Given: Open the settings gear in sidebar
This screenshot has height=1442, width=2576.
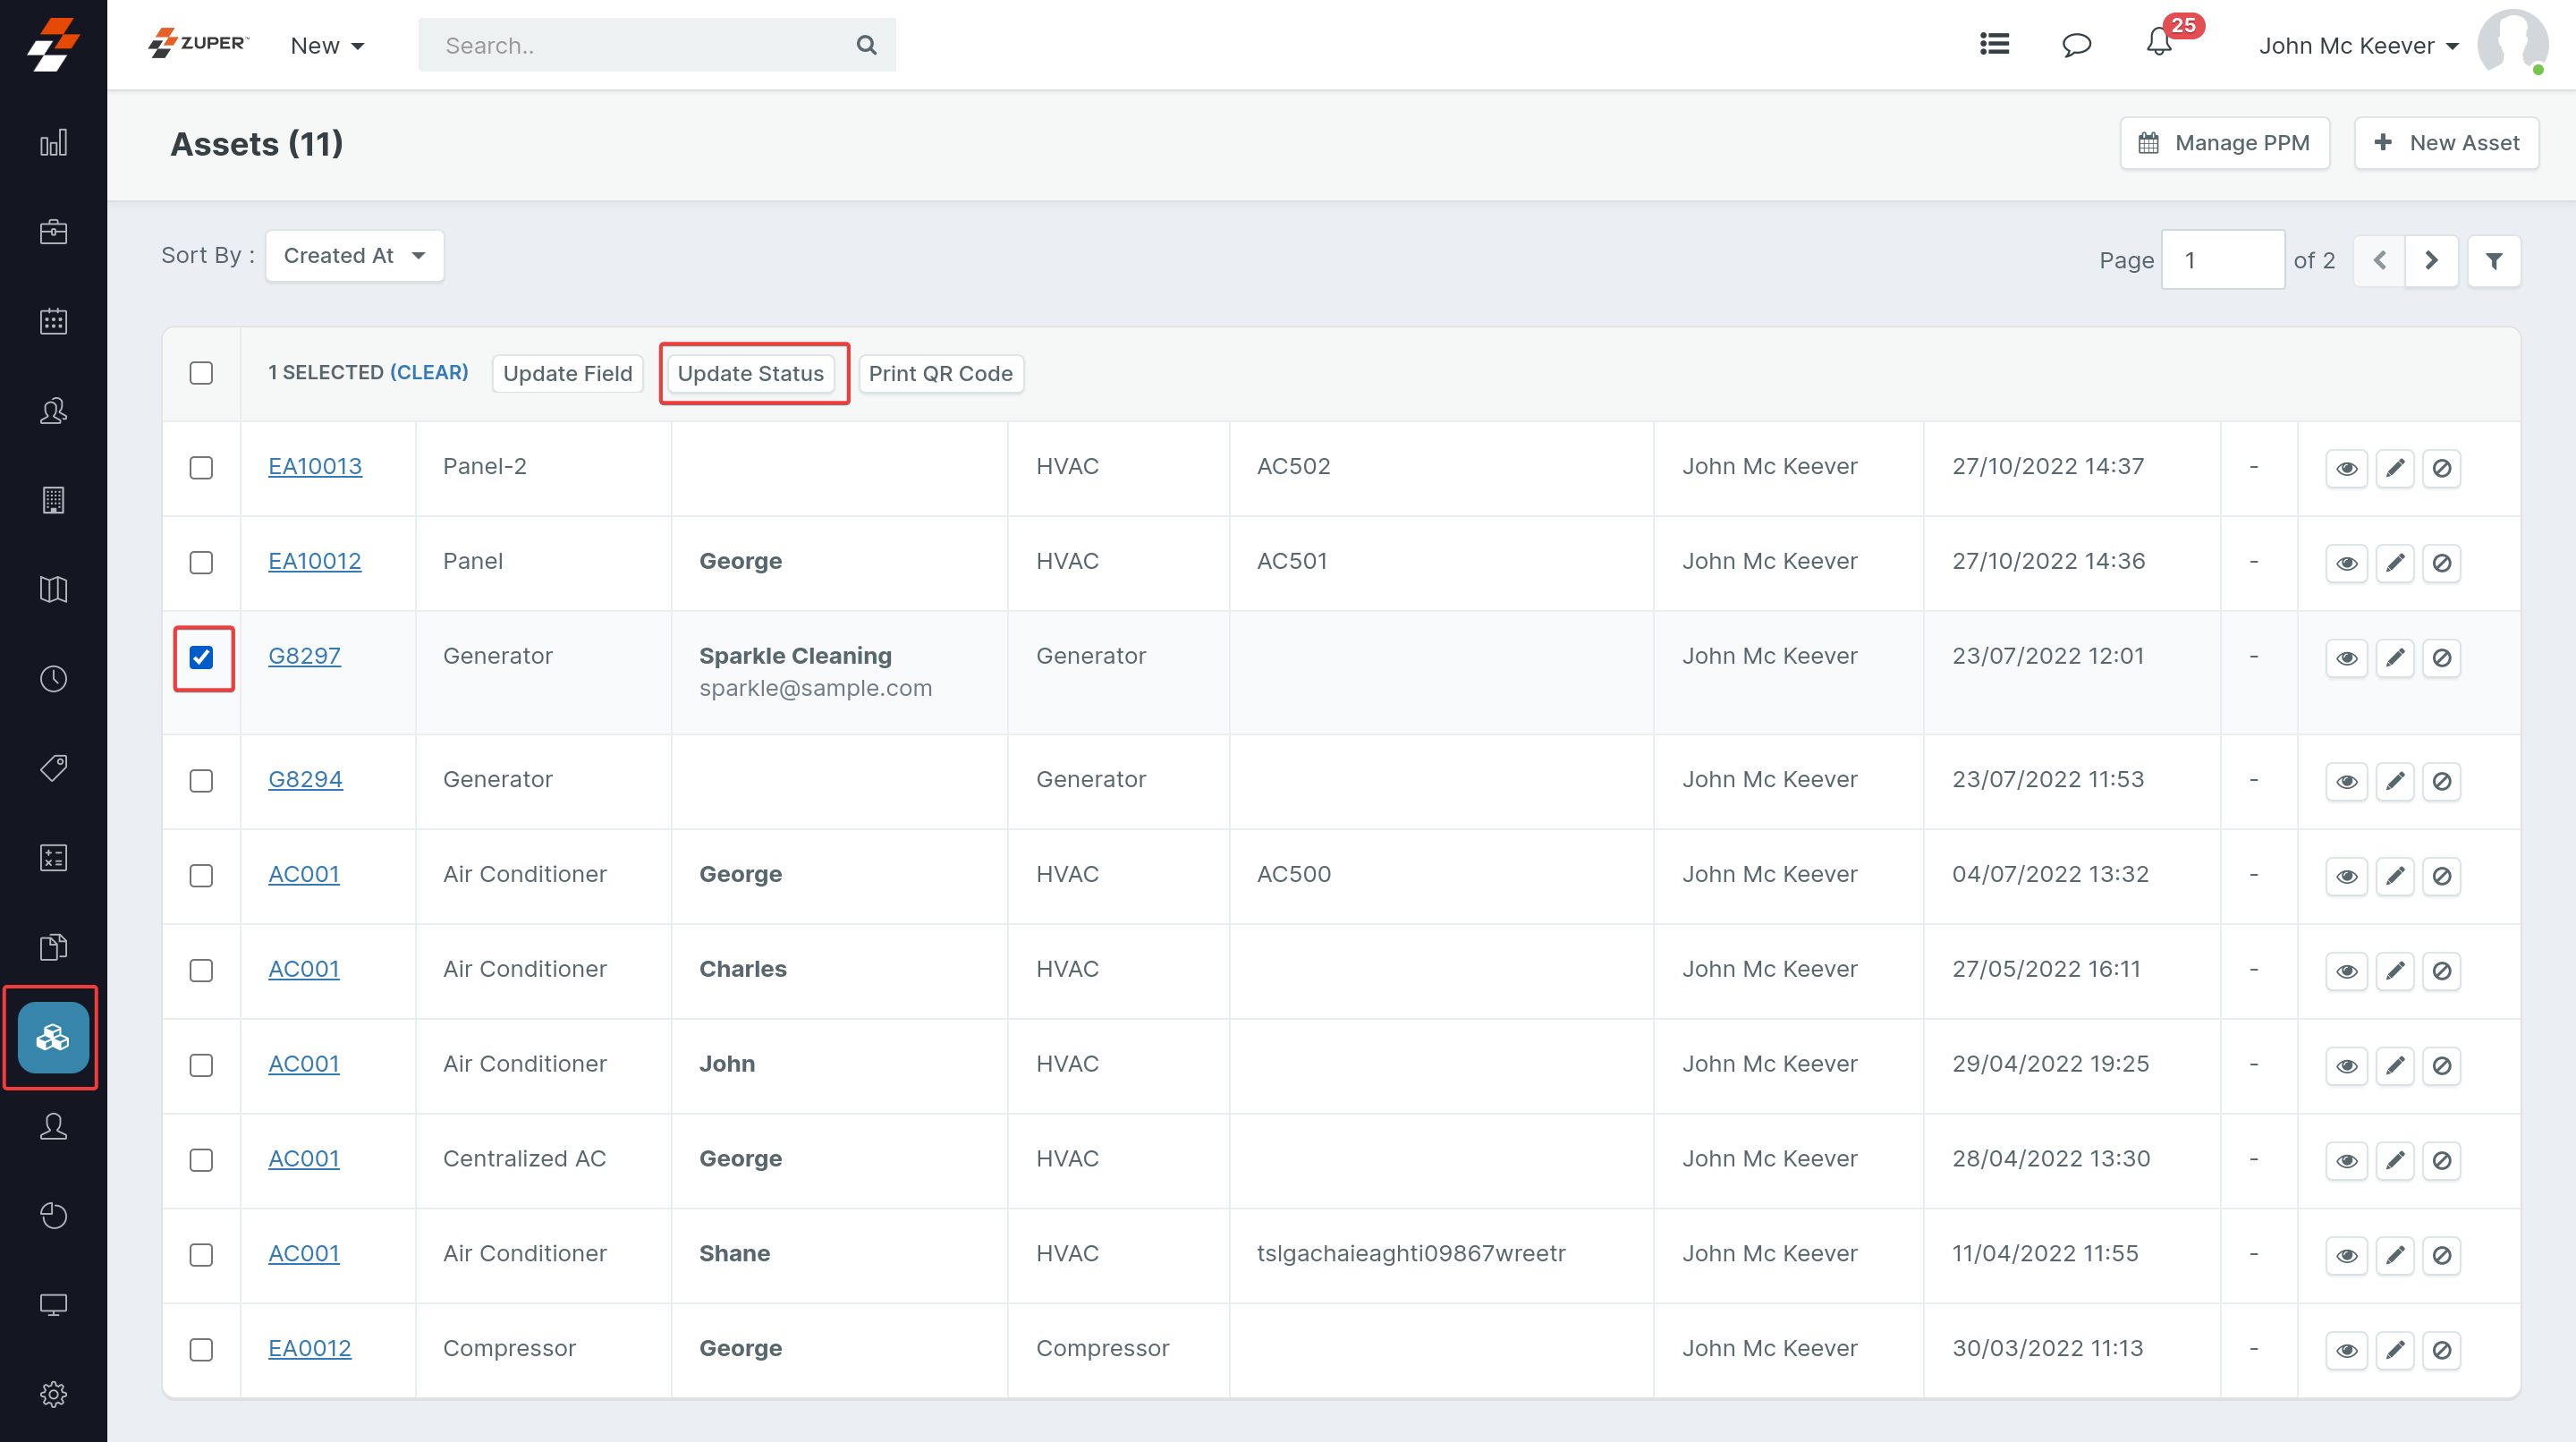Looking at the screenshot, I should pos(53,1393).
